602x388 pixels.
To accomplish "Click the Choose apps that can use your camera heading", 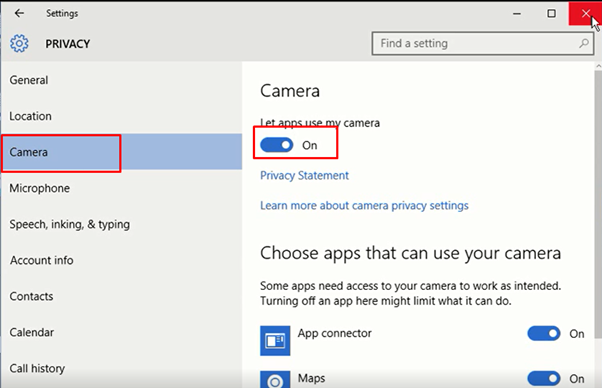I will [410, 253].
